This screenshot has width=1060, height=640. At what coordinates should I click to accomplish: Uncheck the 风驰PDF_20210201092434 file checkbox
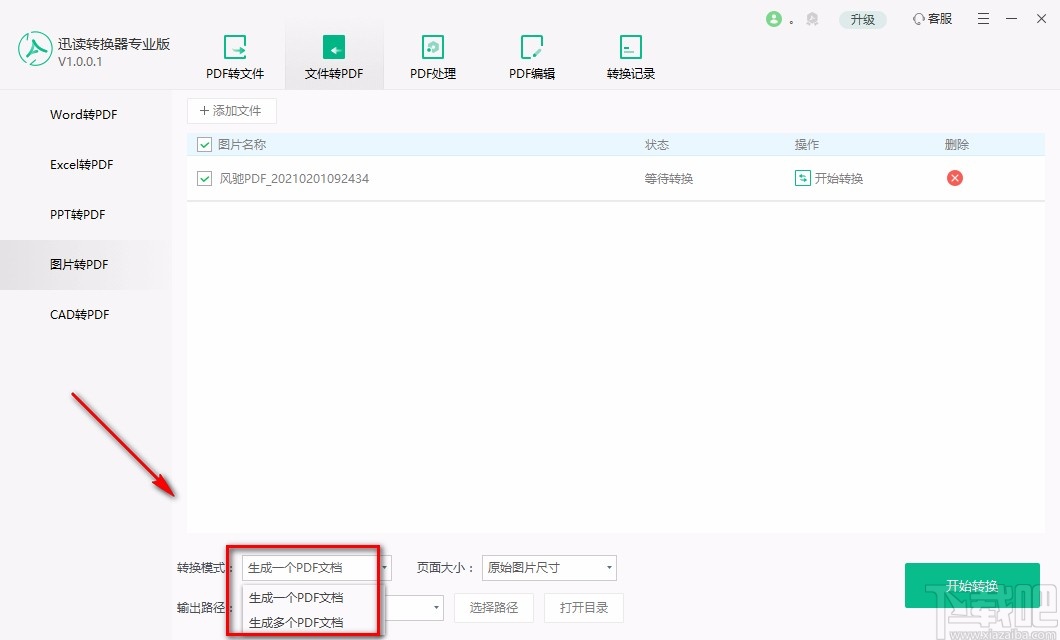click(x=203, y=178)
